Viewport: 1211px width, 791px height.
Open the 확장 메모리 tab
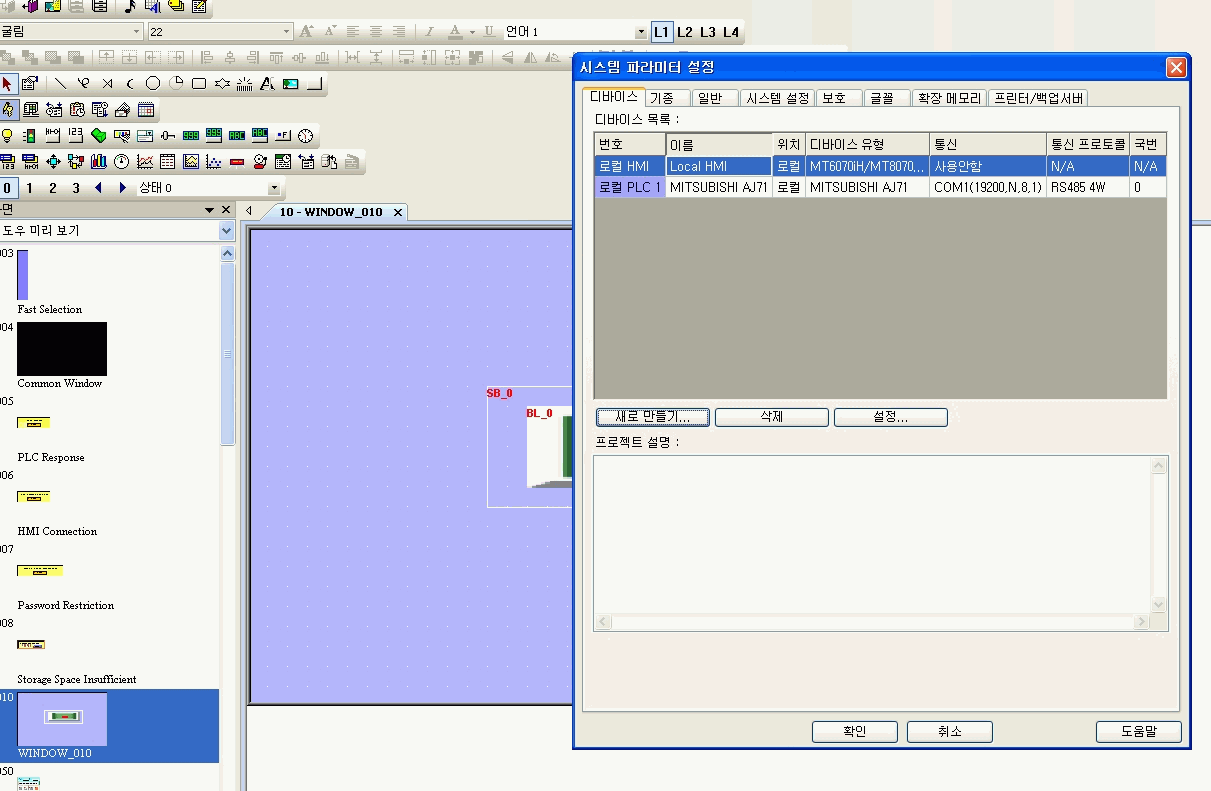point(949,98)
